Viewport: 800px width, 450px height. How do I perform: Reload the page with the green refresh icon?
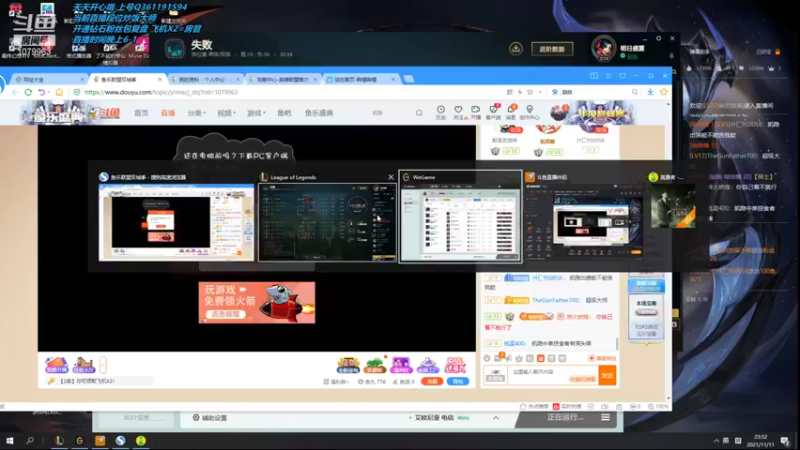28,92
